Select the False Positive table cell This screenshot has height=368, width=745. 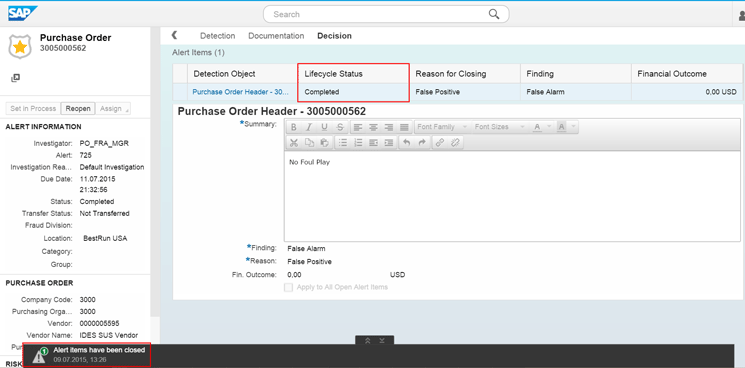tap(465, 92)
